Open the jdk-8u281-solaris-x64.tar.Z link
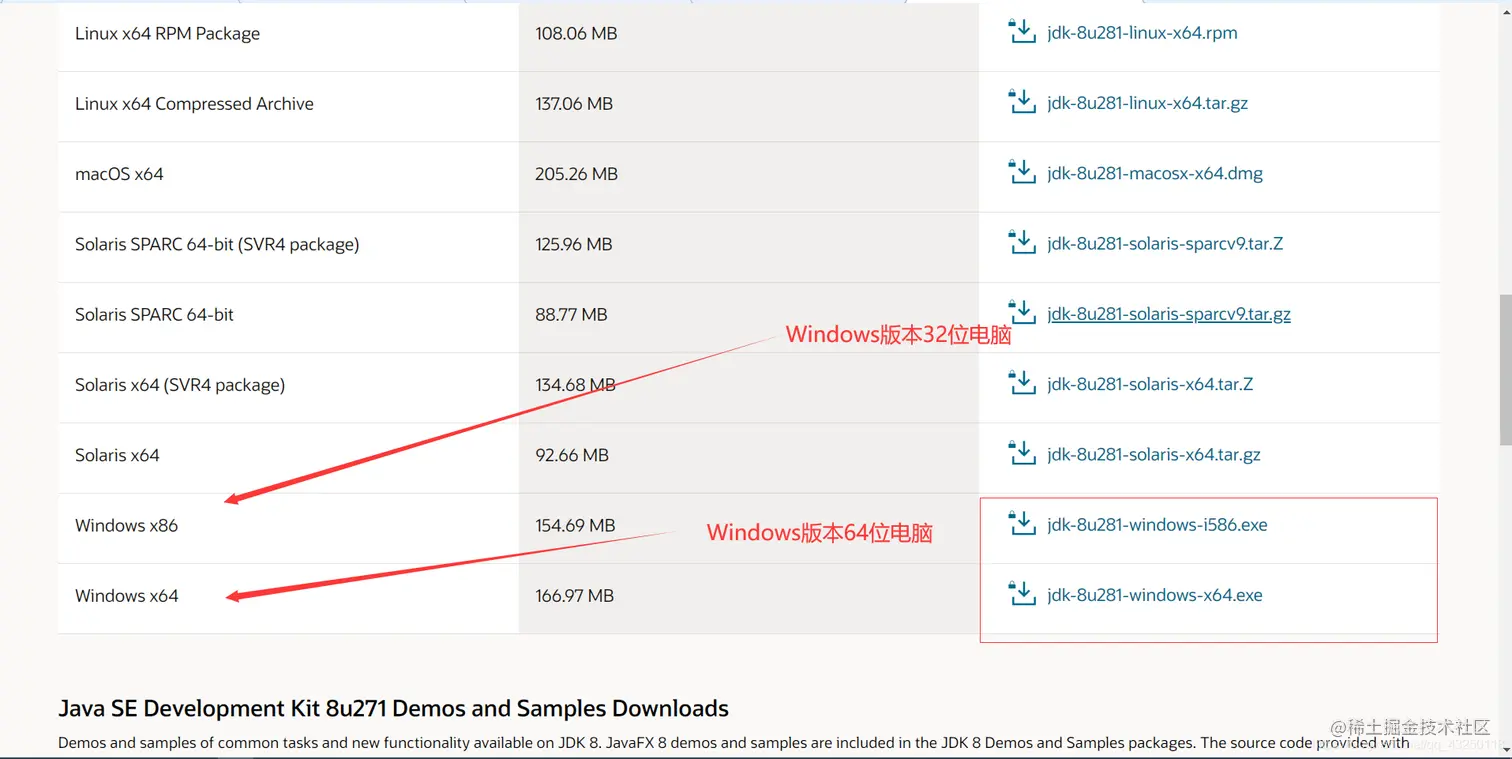Viewport: 1512px width, 759px height. (1150, 384)
